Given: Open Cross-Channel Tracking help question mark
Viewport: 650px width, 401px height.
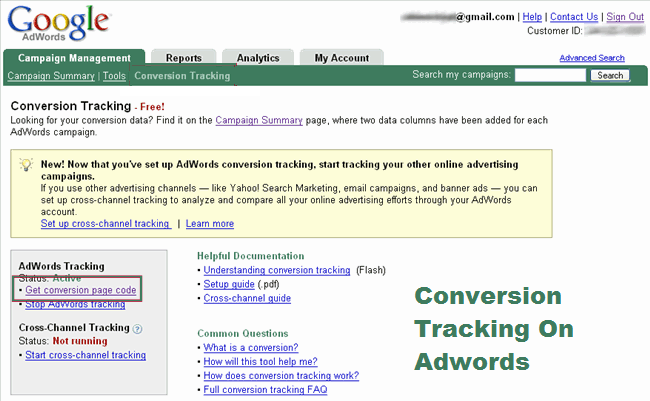Looking at the screenshot, I should [x=137, y=329].
